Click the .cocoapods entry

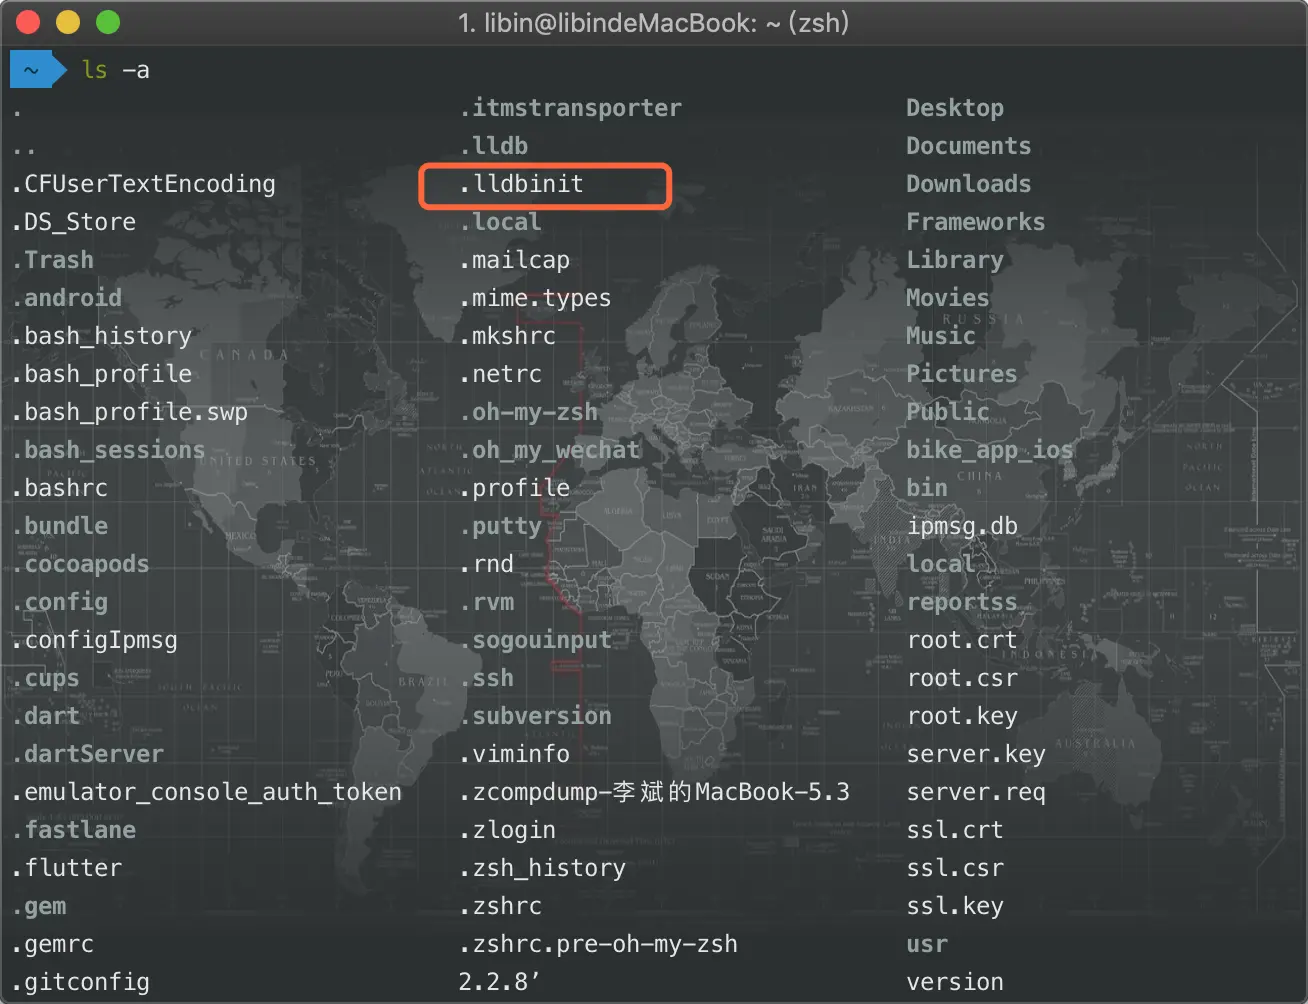pyautogui.click(x=81, y=564)
